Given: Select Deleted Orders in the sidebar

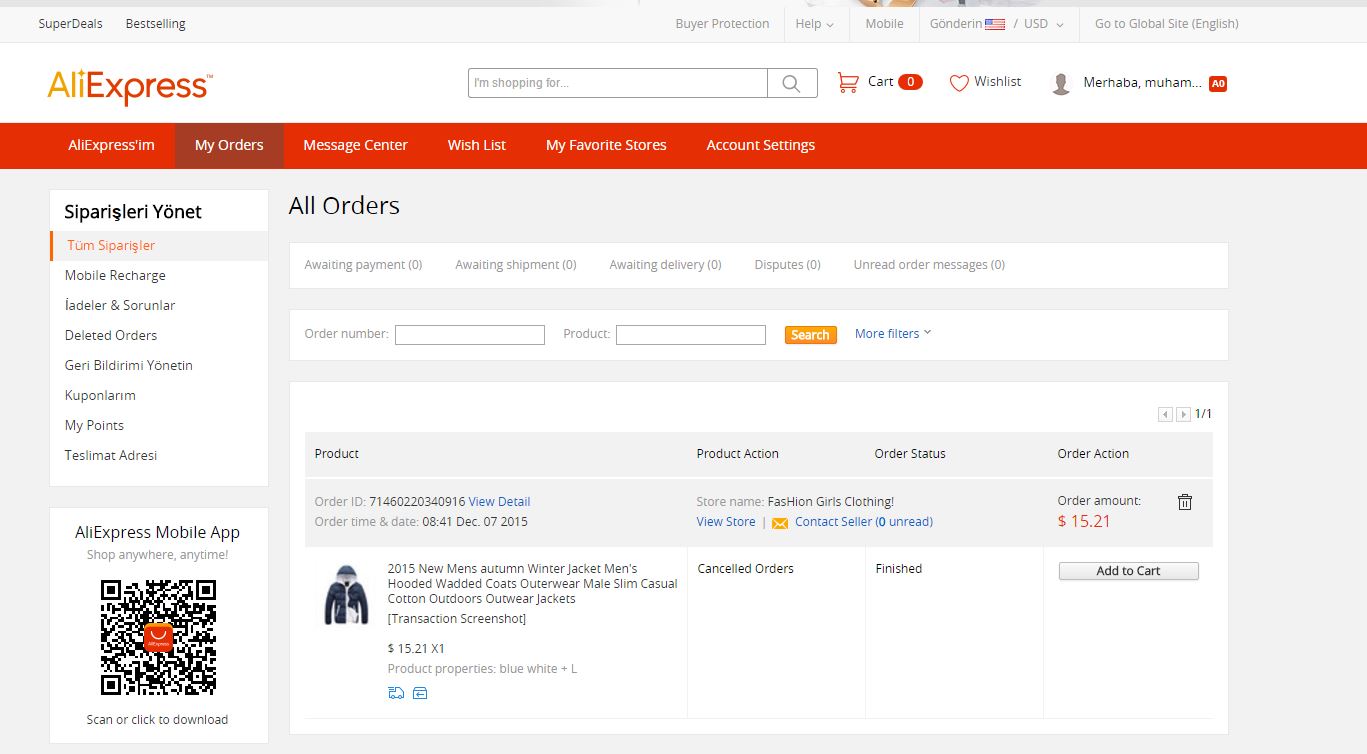Looking at the screenshot, I should (111, 335).
